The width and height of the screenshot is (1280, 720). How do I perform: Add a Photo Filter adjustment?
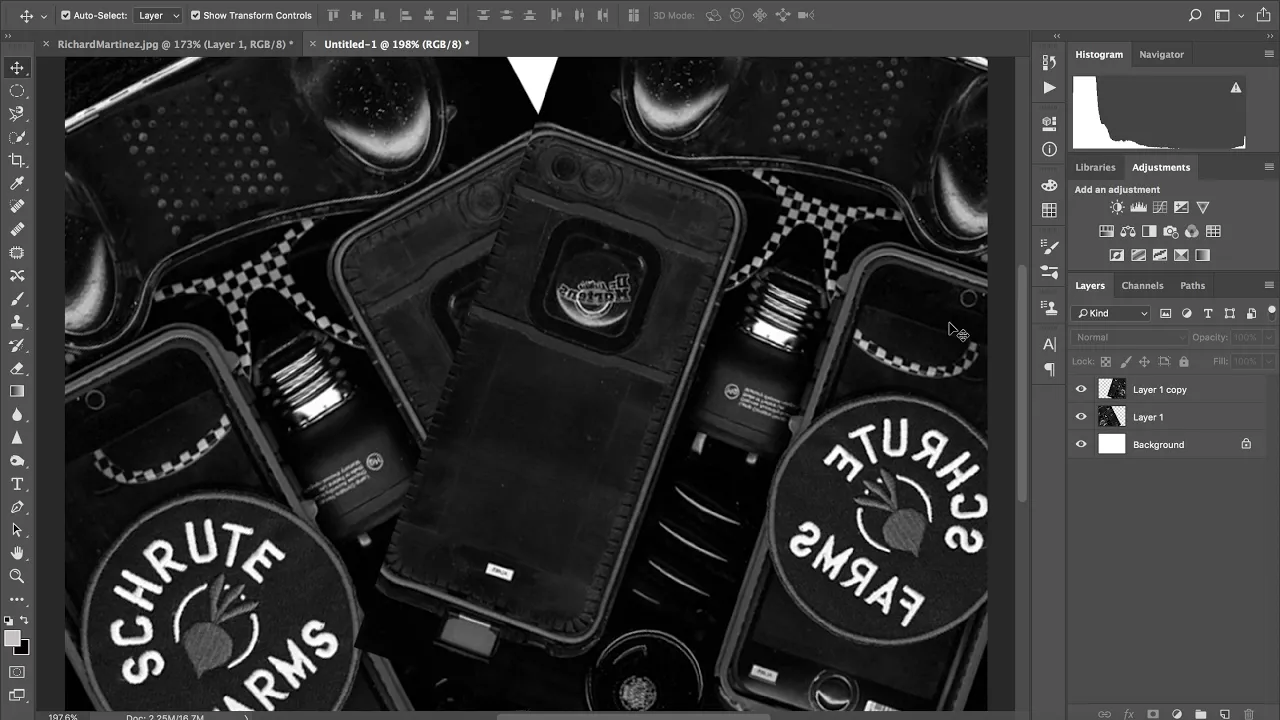(1170, 231)
